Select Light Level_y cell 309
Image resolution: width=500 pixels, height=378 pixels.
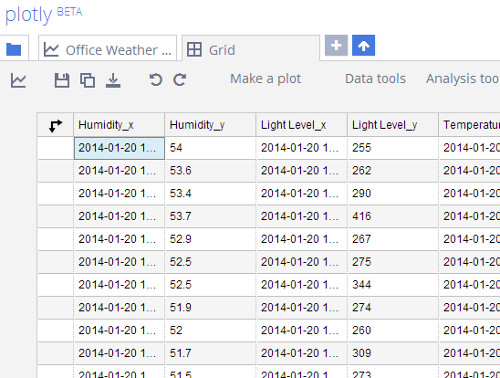pos(393,353)
